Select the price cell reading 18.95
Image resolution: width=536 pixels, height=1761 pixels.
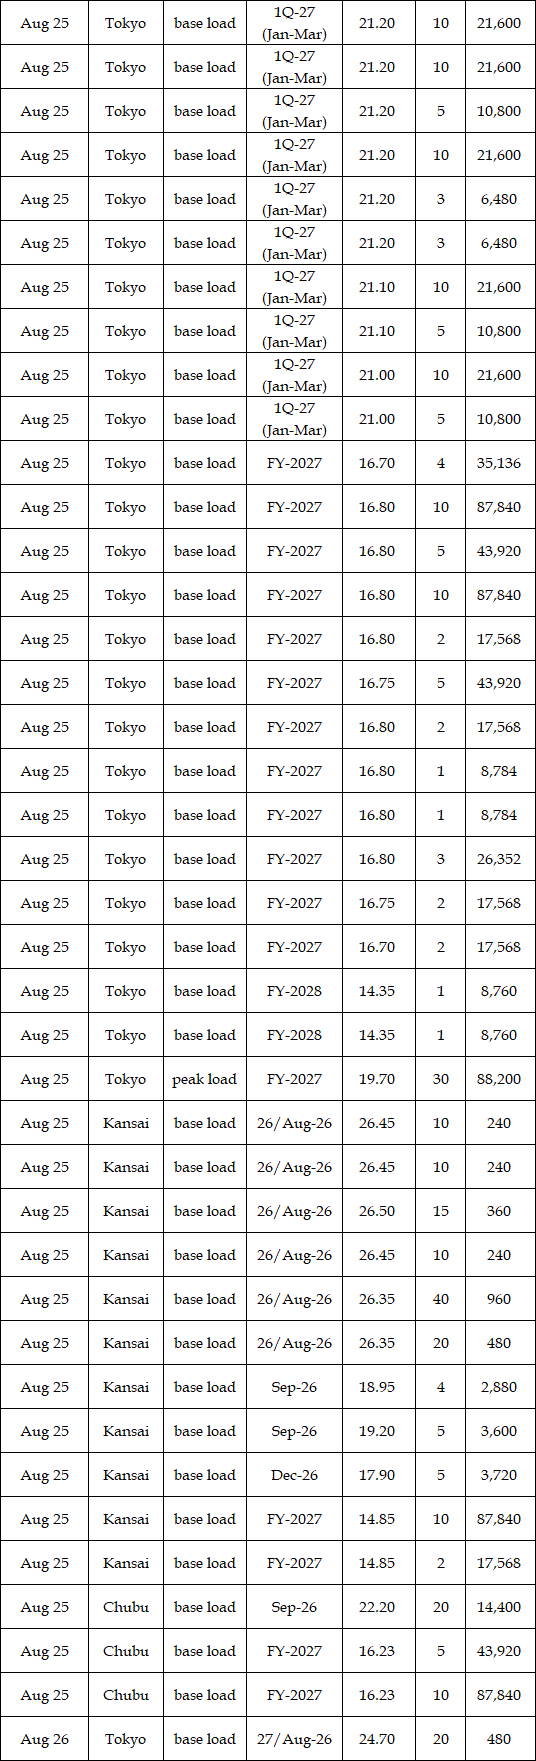pos(377,1387)
